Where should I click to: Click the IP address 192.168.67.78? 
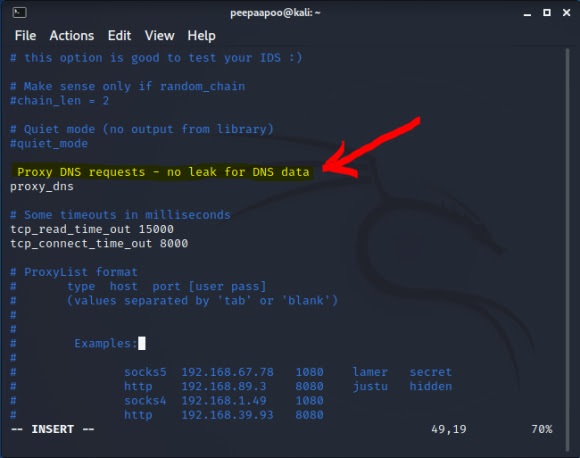coord(227,372)
